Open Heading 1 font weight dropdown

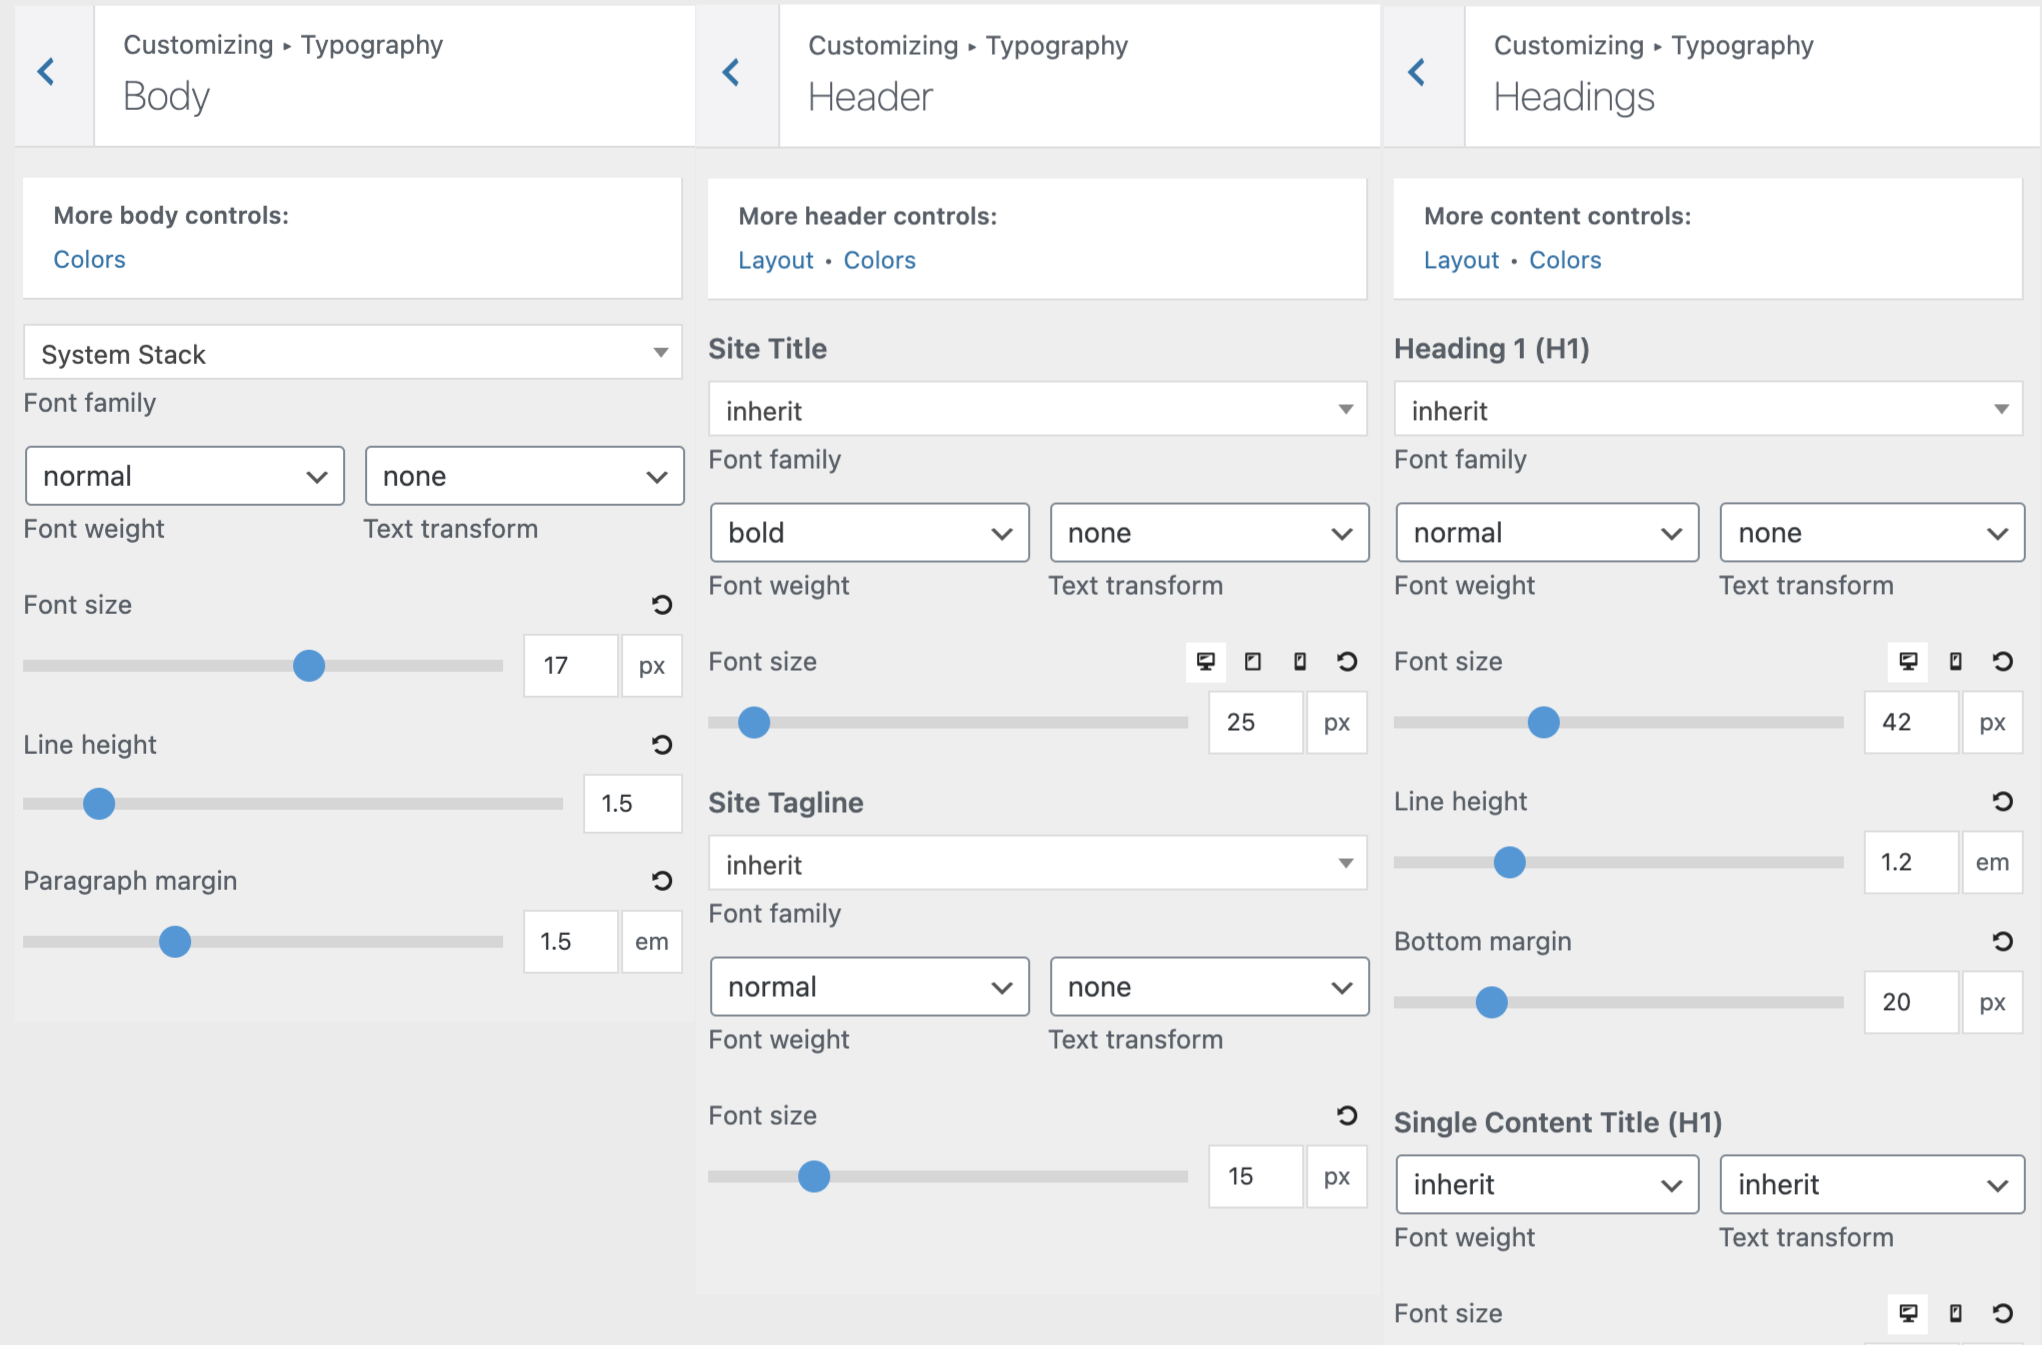(1548, 533)
